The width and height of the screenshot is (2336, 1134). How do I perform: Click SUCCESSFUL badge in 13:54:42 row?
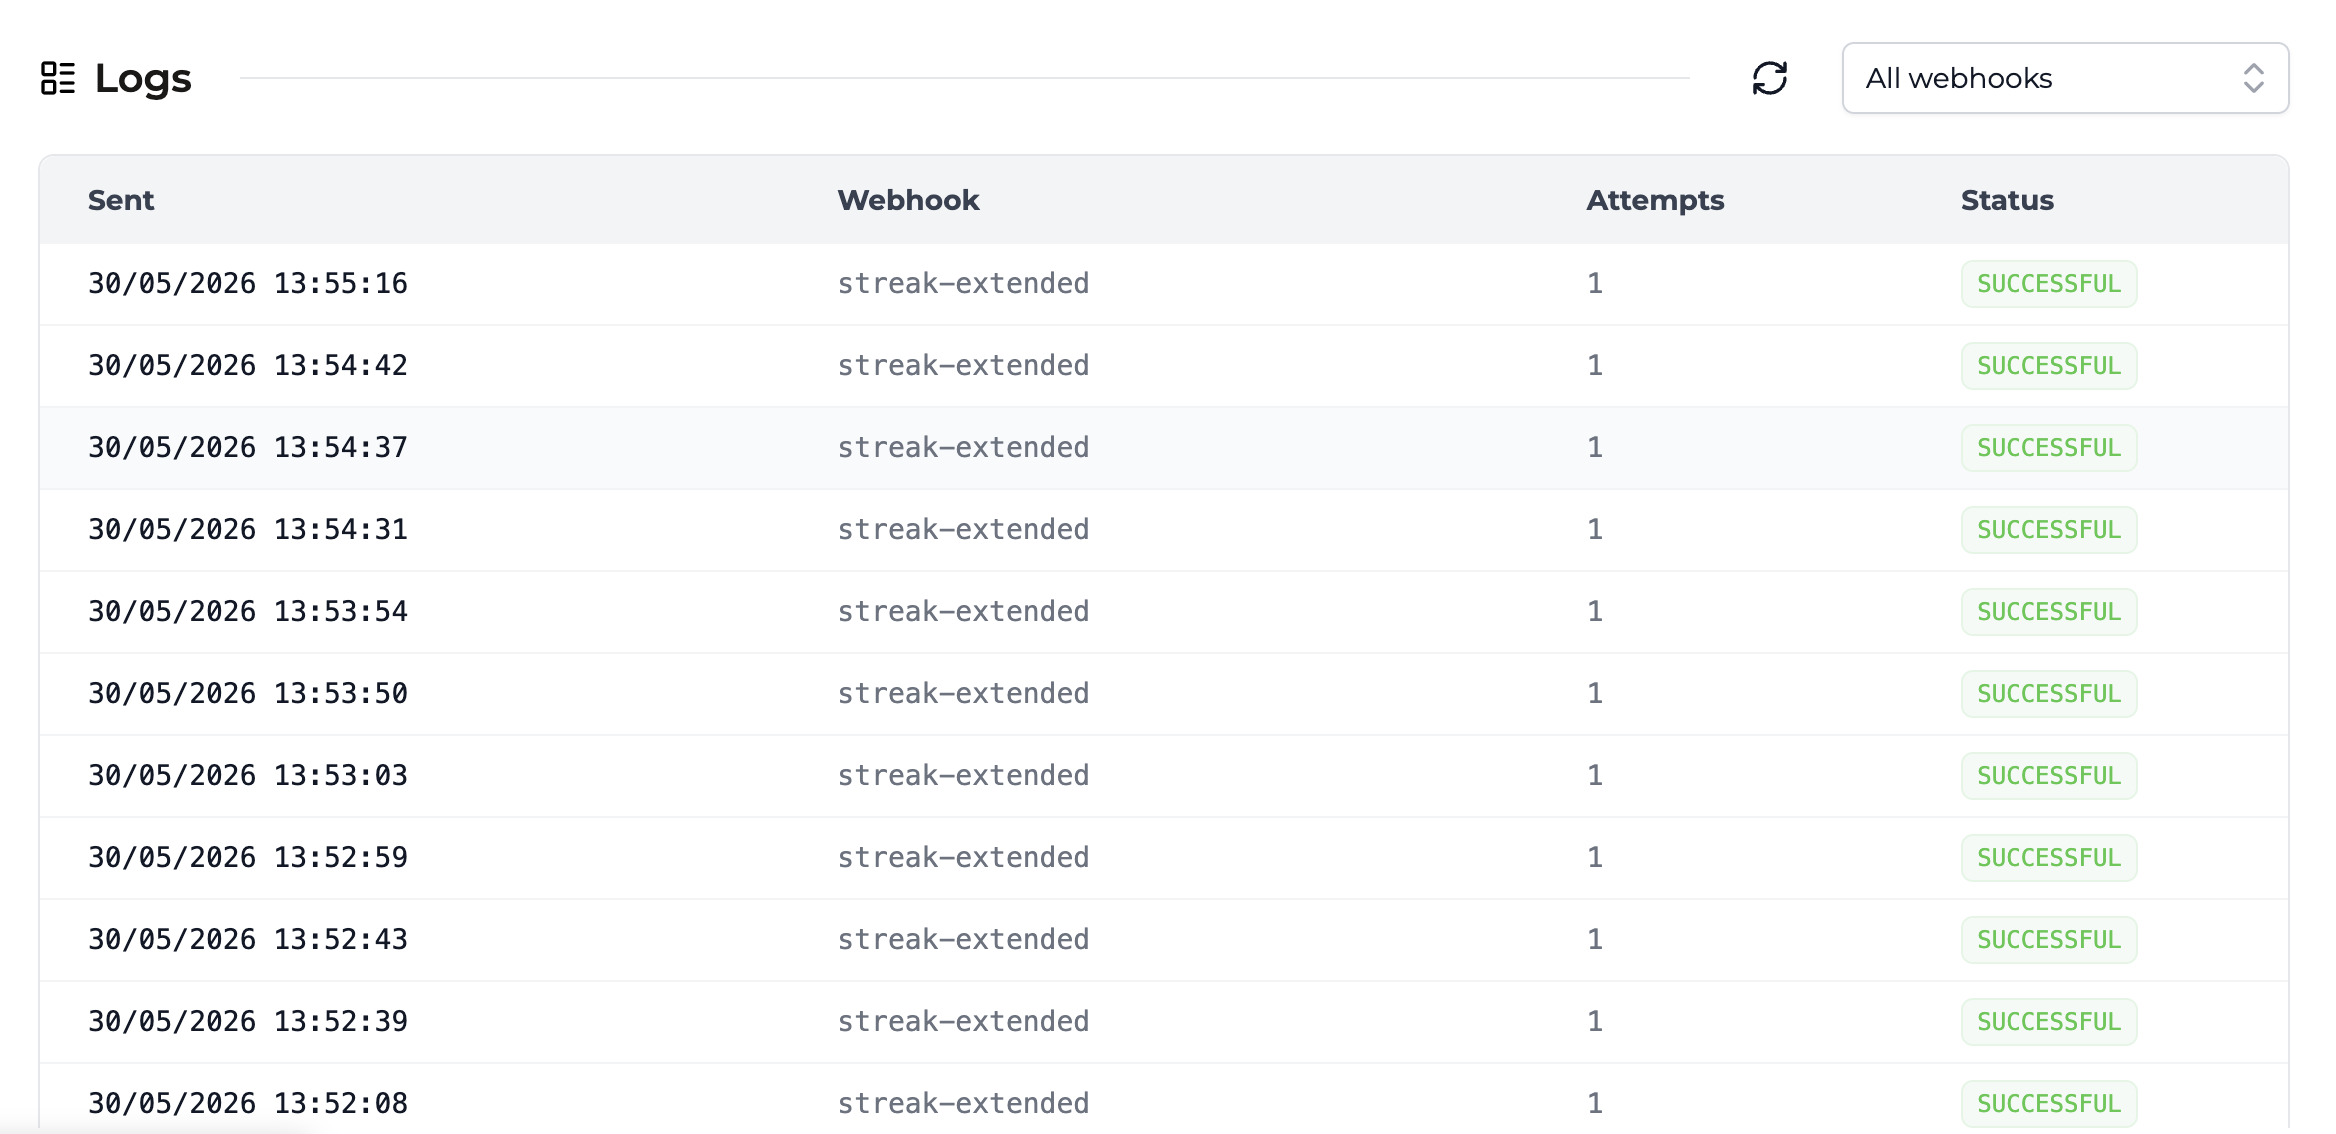[x=2049, y=366]
